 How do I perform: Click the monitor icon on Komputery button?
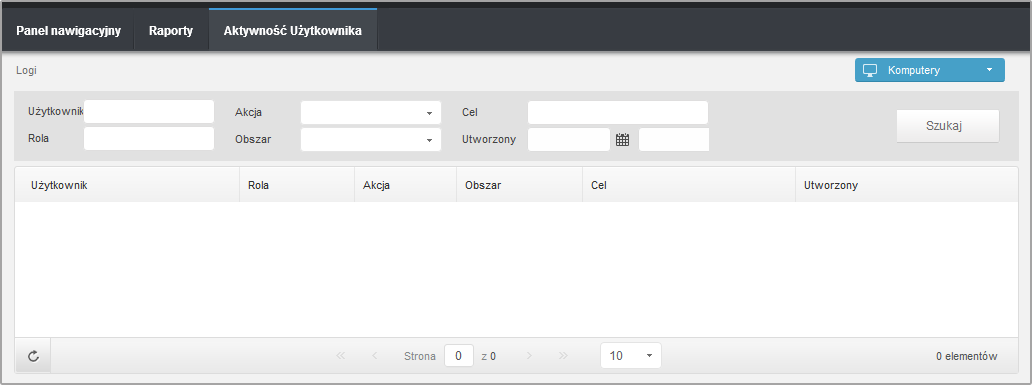point(870,70)
